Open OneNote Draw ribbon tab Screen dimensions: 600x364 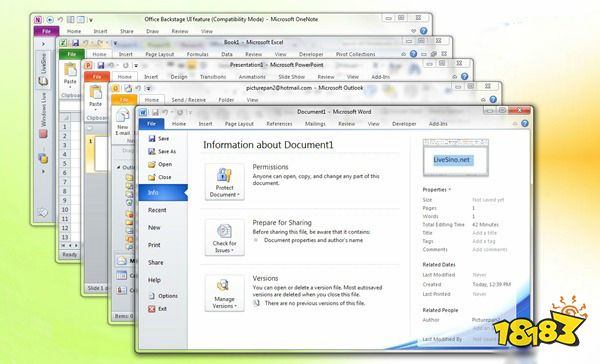152,31
